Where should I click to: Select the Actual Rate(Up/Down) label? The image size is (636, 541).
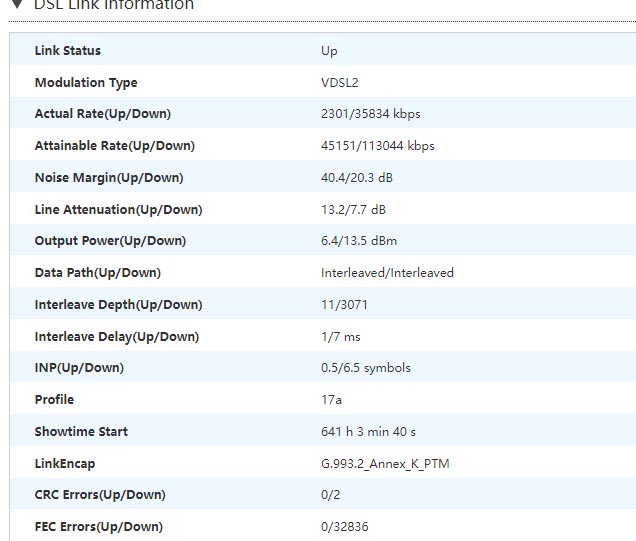click(103, 114)
